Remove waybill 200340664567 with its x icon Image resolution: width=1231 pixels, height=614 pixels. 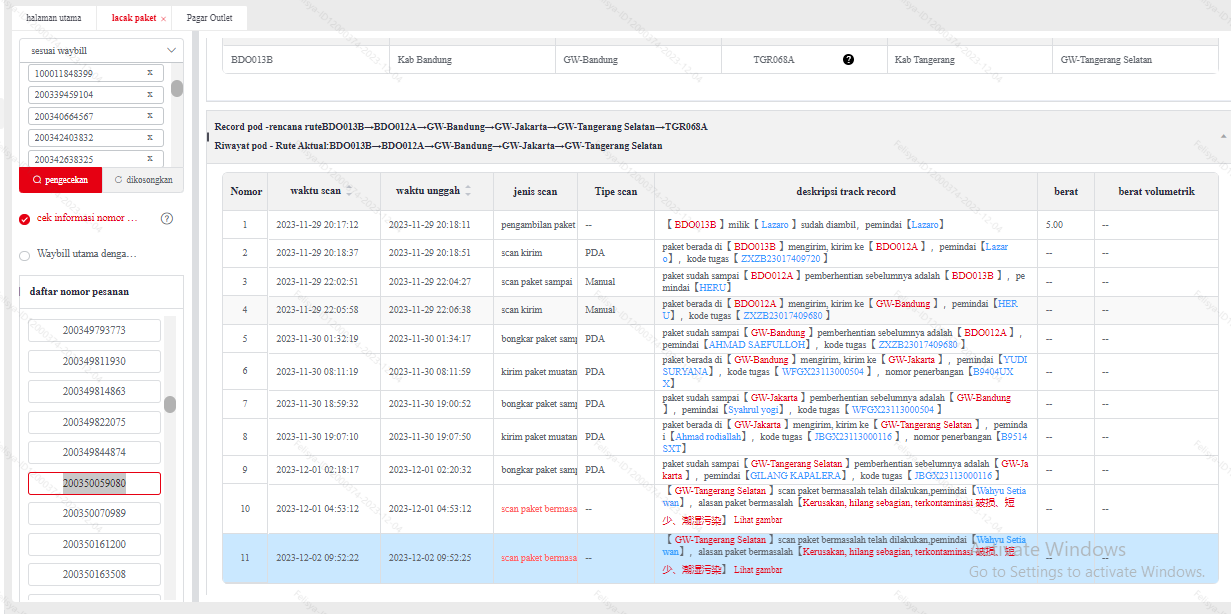[150, 116]
